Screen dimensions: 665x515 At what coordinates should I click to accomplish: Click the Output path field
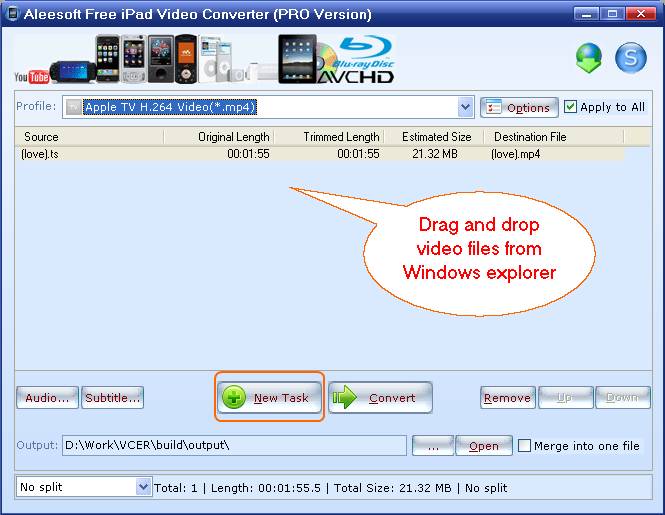[234, 445]
